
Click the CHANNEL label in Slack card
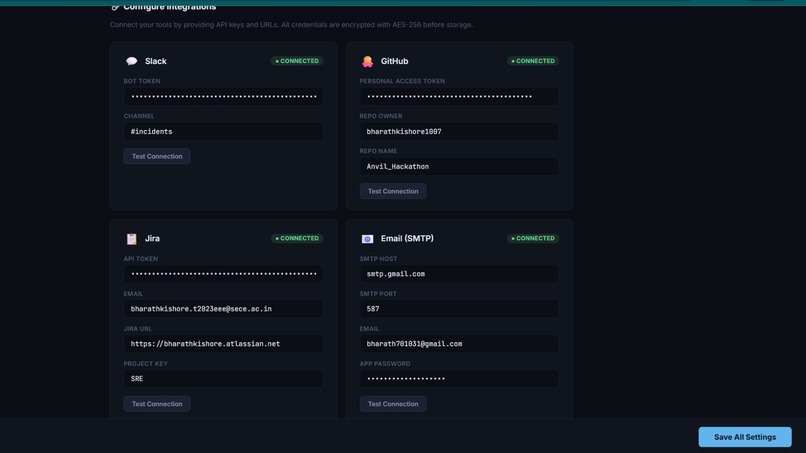[139, 116]
